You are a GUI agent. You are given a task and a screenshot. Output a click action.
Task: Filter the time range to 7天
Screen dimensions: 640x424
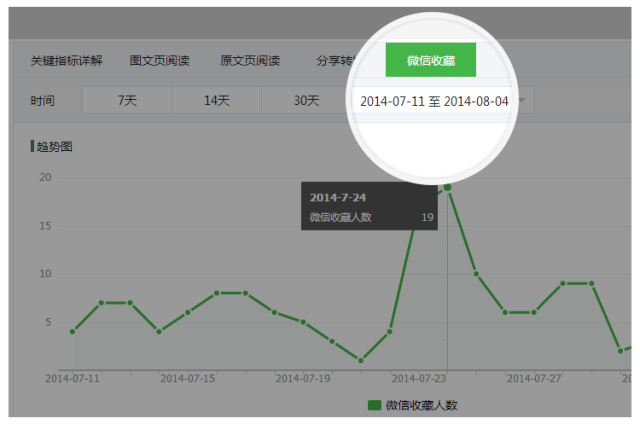(x=127, y=101)
